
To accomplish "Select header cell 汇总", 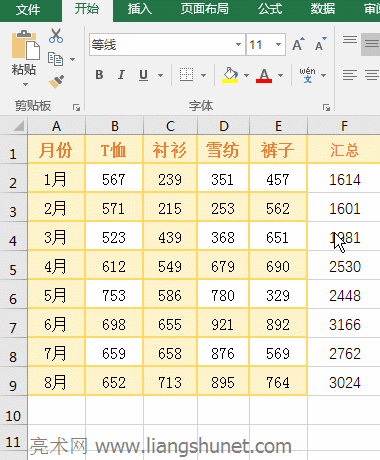I will click(x=344, y=149).
